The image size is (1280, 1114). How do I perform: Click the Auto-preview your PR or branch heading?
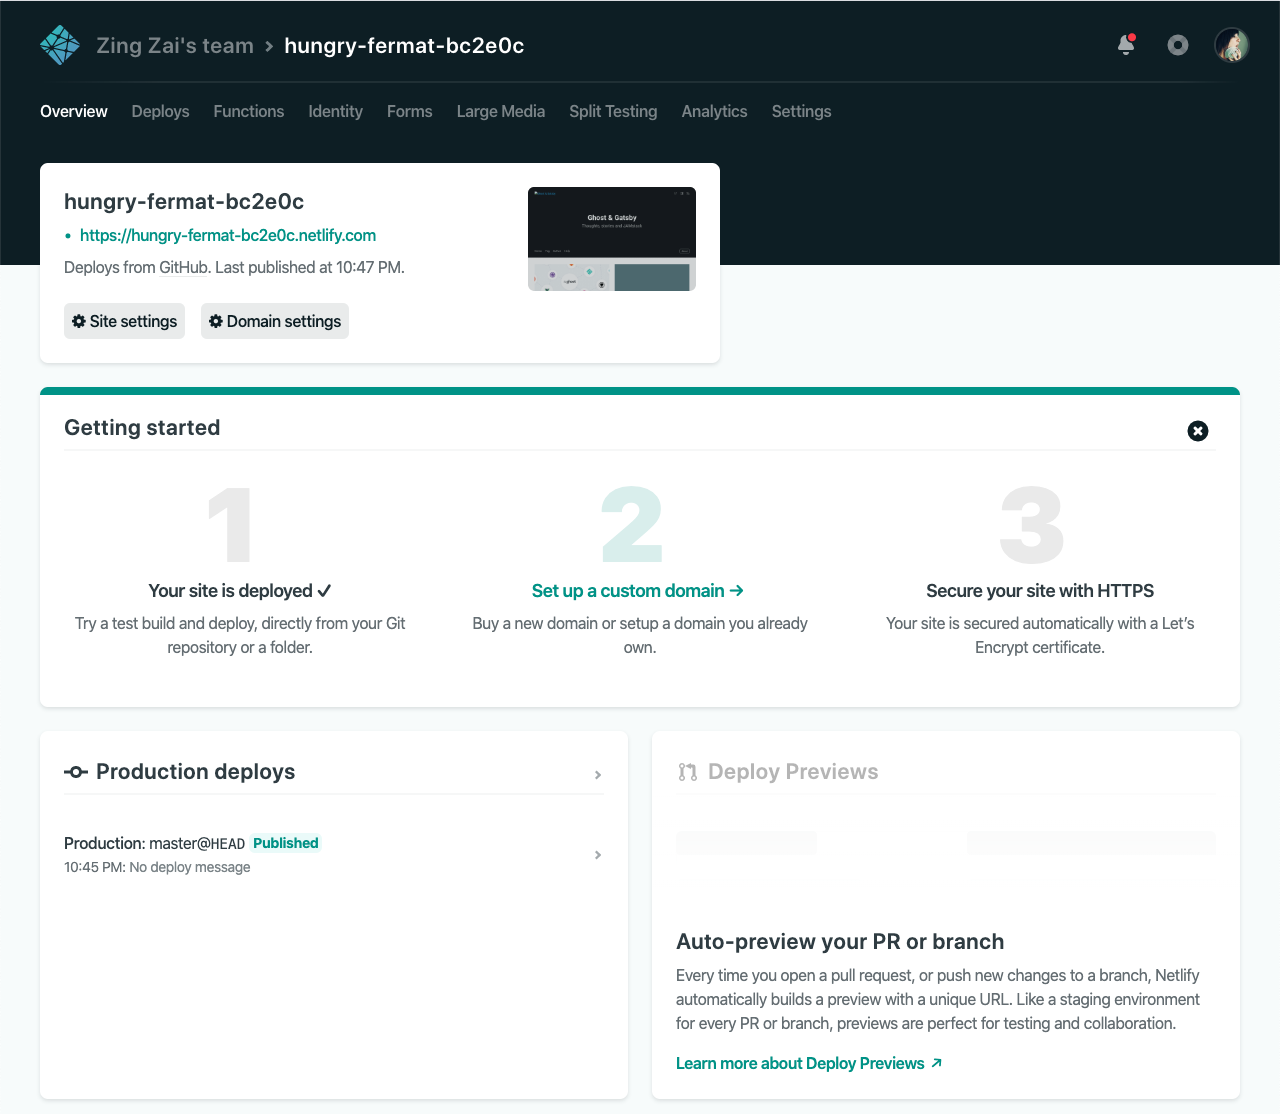840,941
